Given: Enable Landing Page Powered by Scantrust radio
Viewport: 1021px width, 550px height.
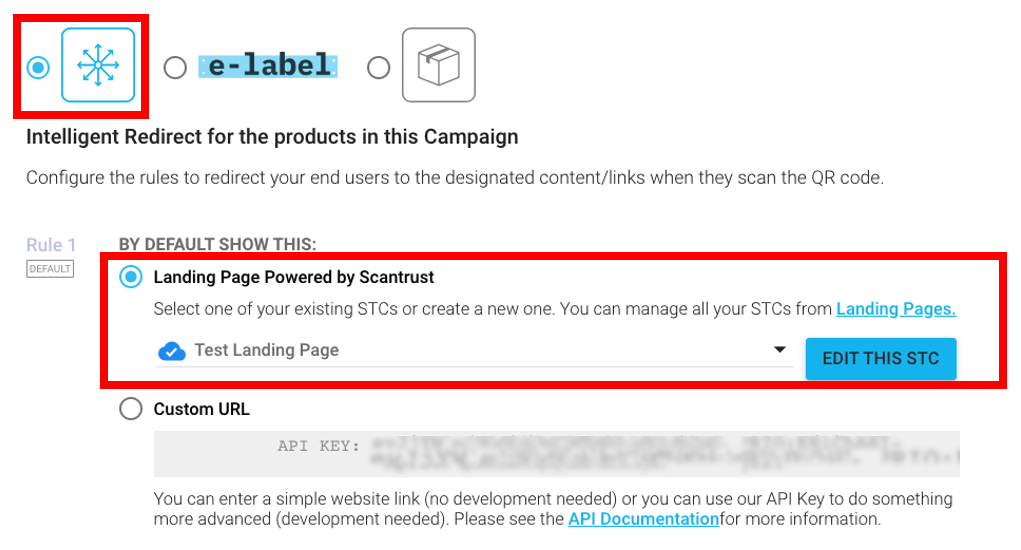Looking at the screenshot, I should [x=131, y=277].
